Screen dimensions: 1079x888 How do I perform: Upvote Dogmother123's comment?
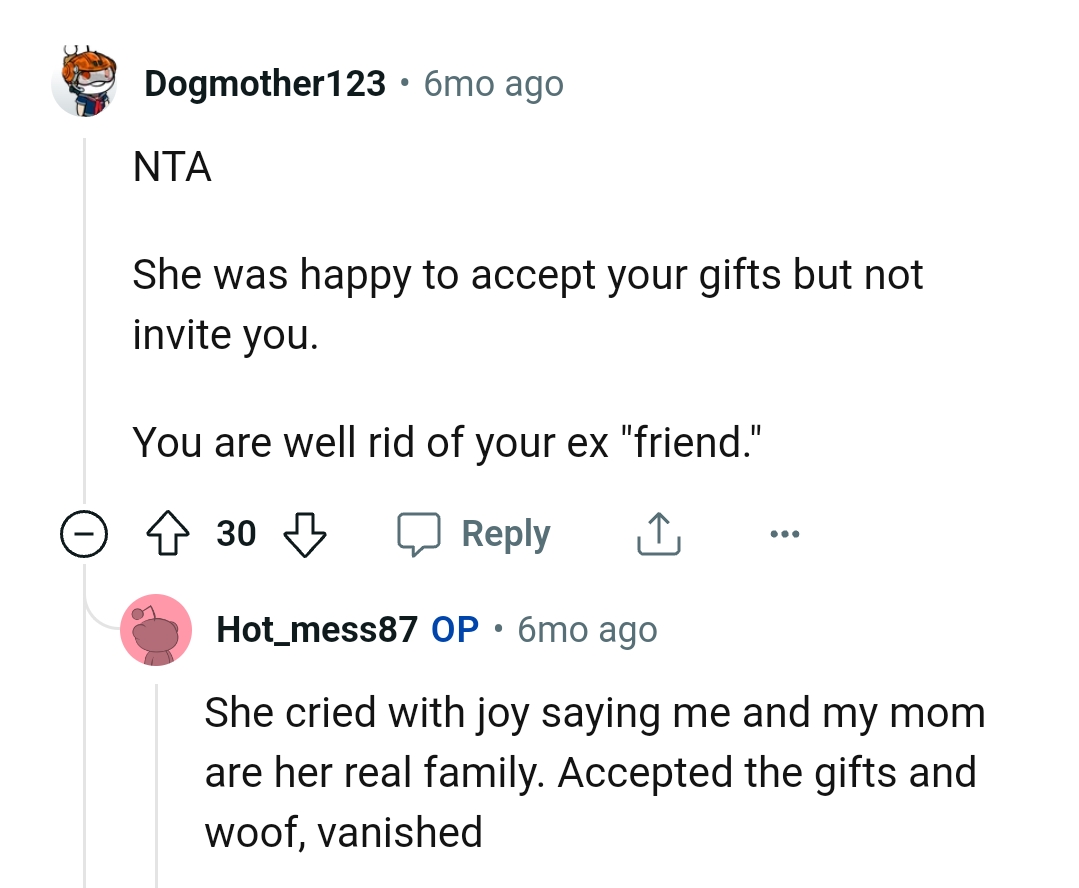click(168, 533)
